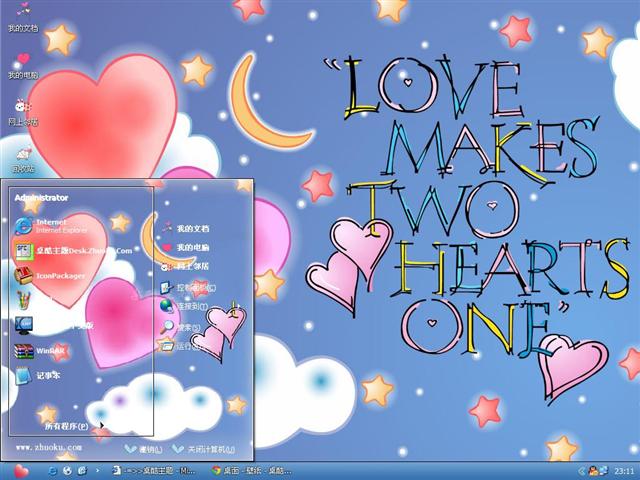Click Internet Explorer quick launch icon

(x=52, y=471)
